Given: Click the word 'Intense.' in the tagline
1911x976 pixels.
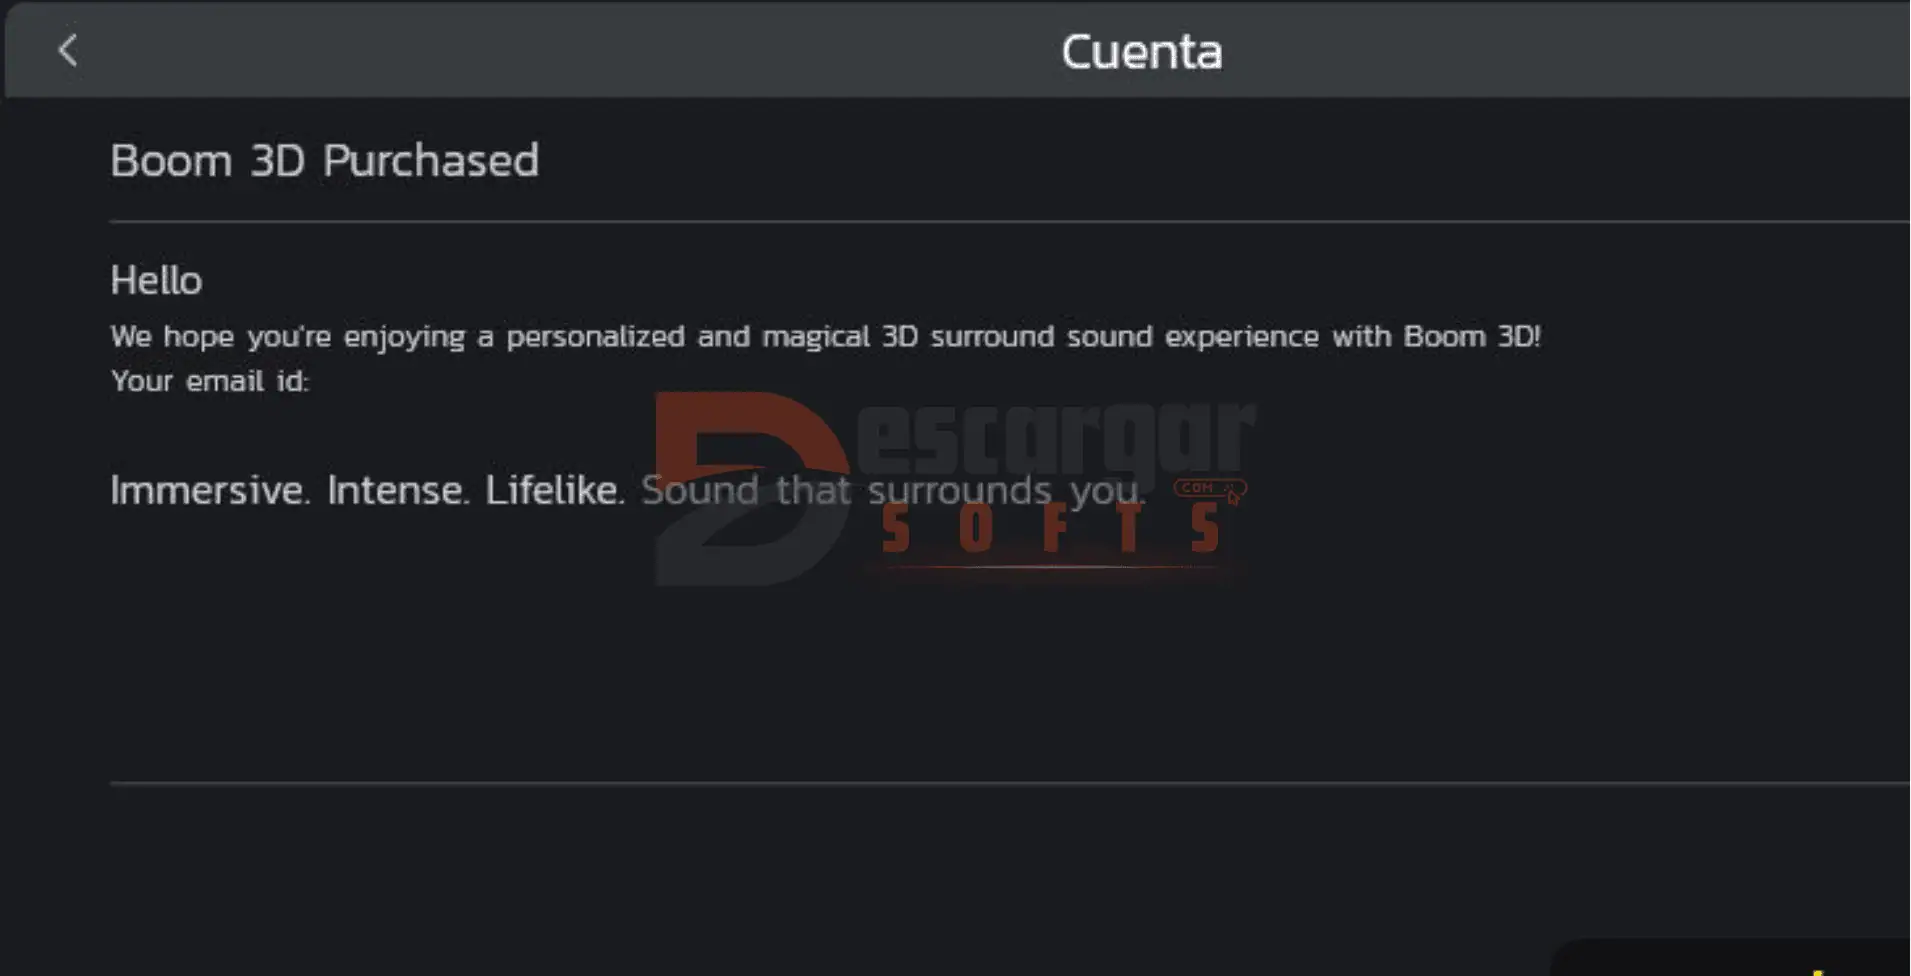Looking at the screenshot, I should pos(398,490).
